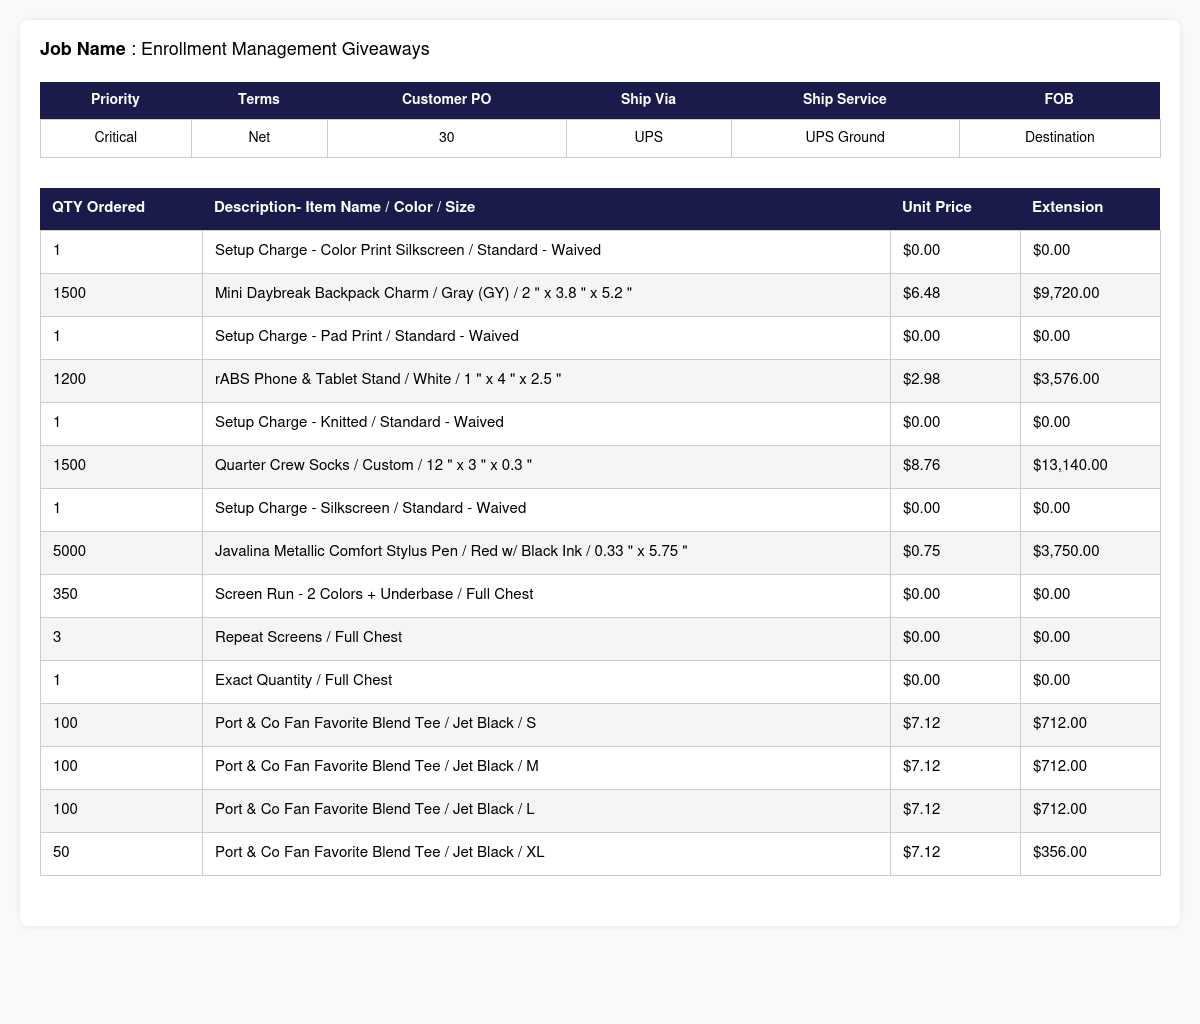Click the Unit Price column header
Viewport: 1200px width, 1024px height.
pyautogui.click(x=955, y=208)
